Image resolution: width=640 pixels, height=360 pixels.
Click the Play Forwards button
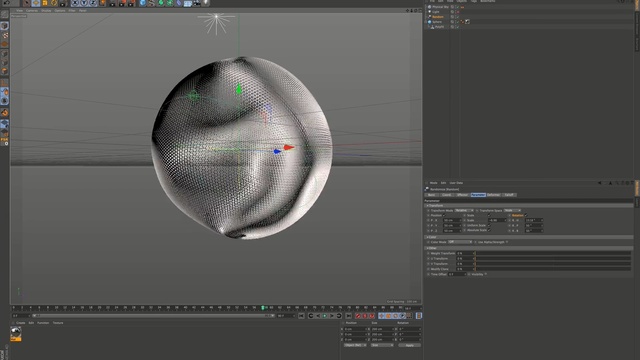tap(325, 316)
